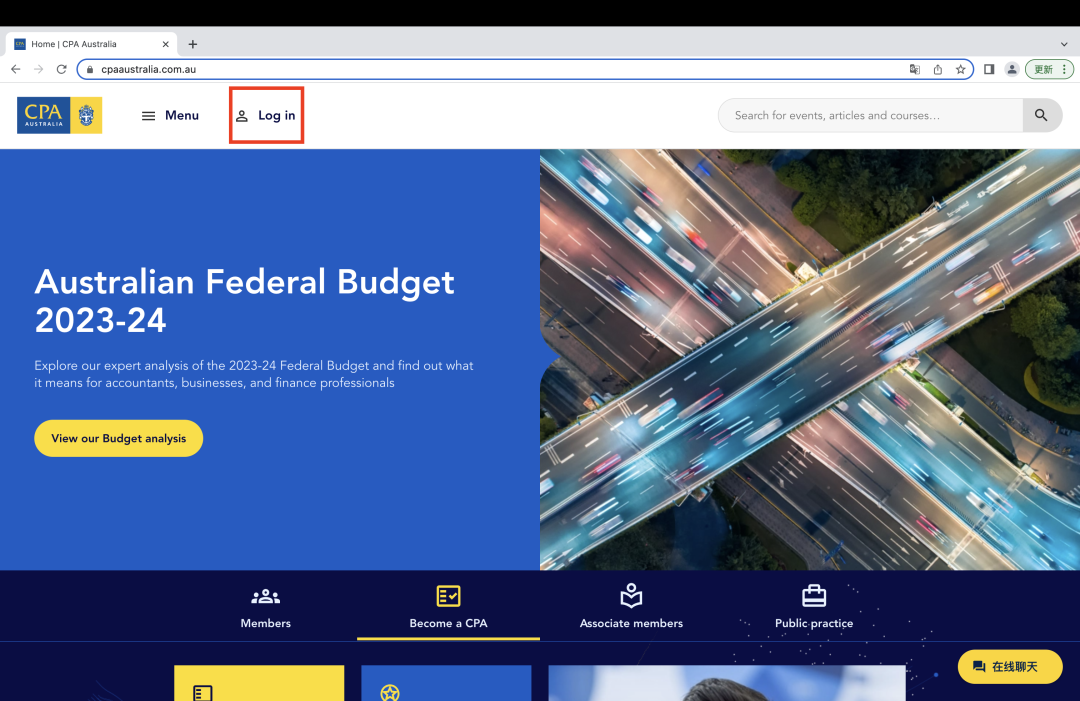Toggle the browser side panel icon
This screenshot has width=1080, height=701.
988,69
